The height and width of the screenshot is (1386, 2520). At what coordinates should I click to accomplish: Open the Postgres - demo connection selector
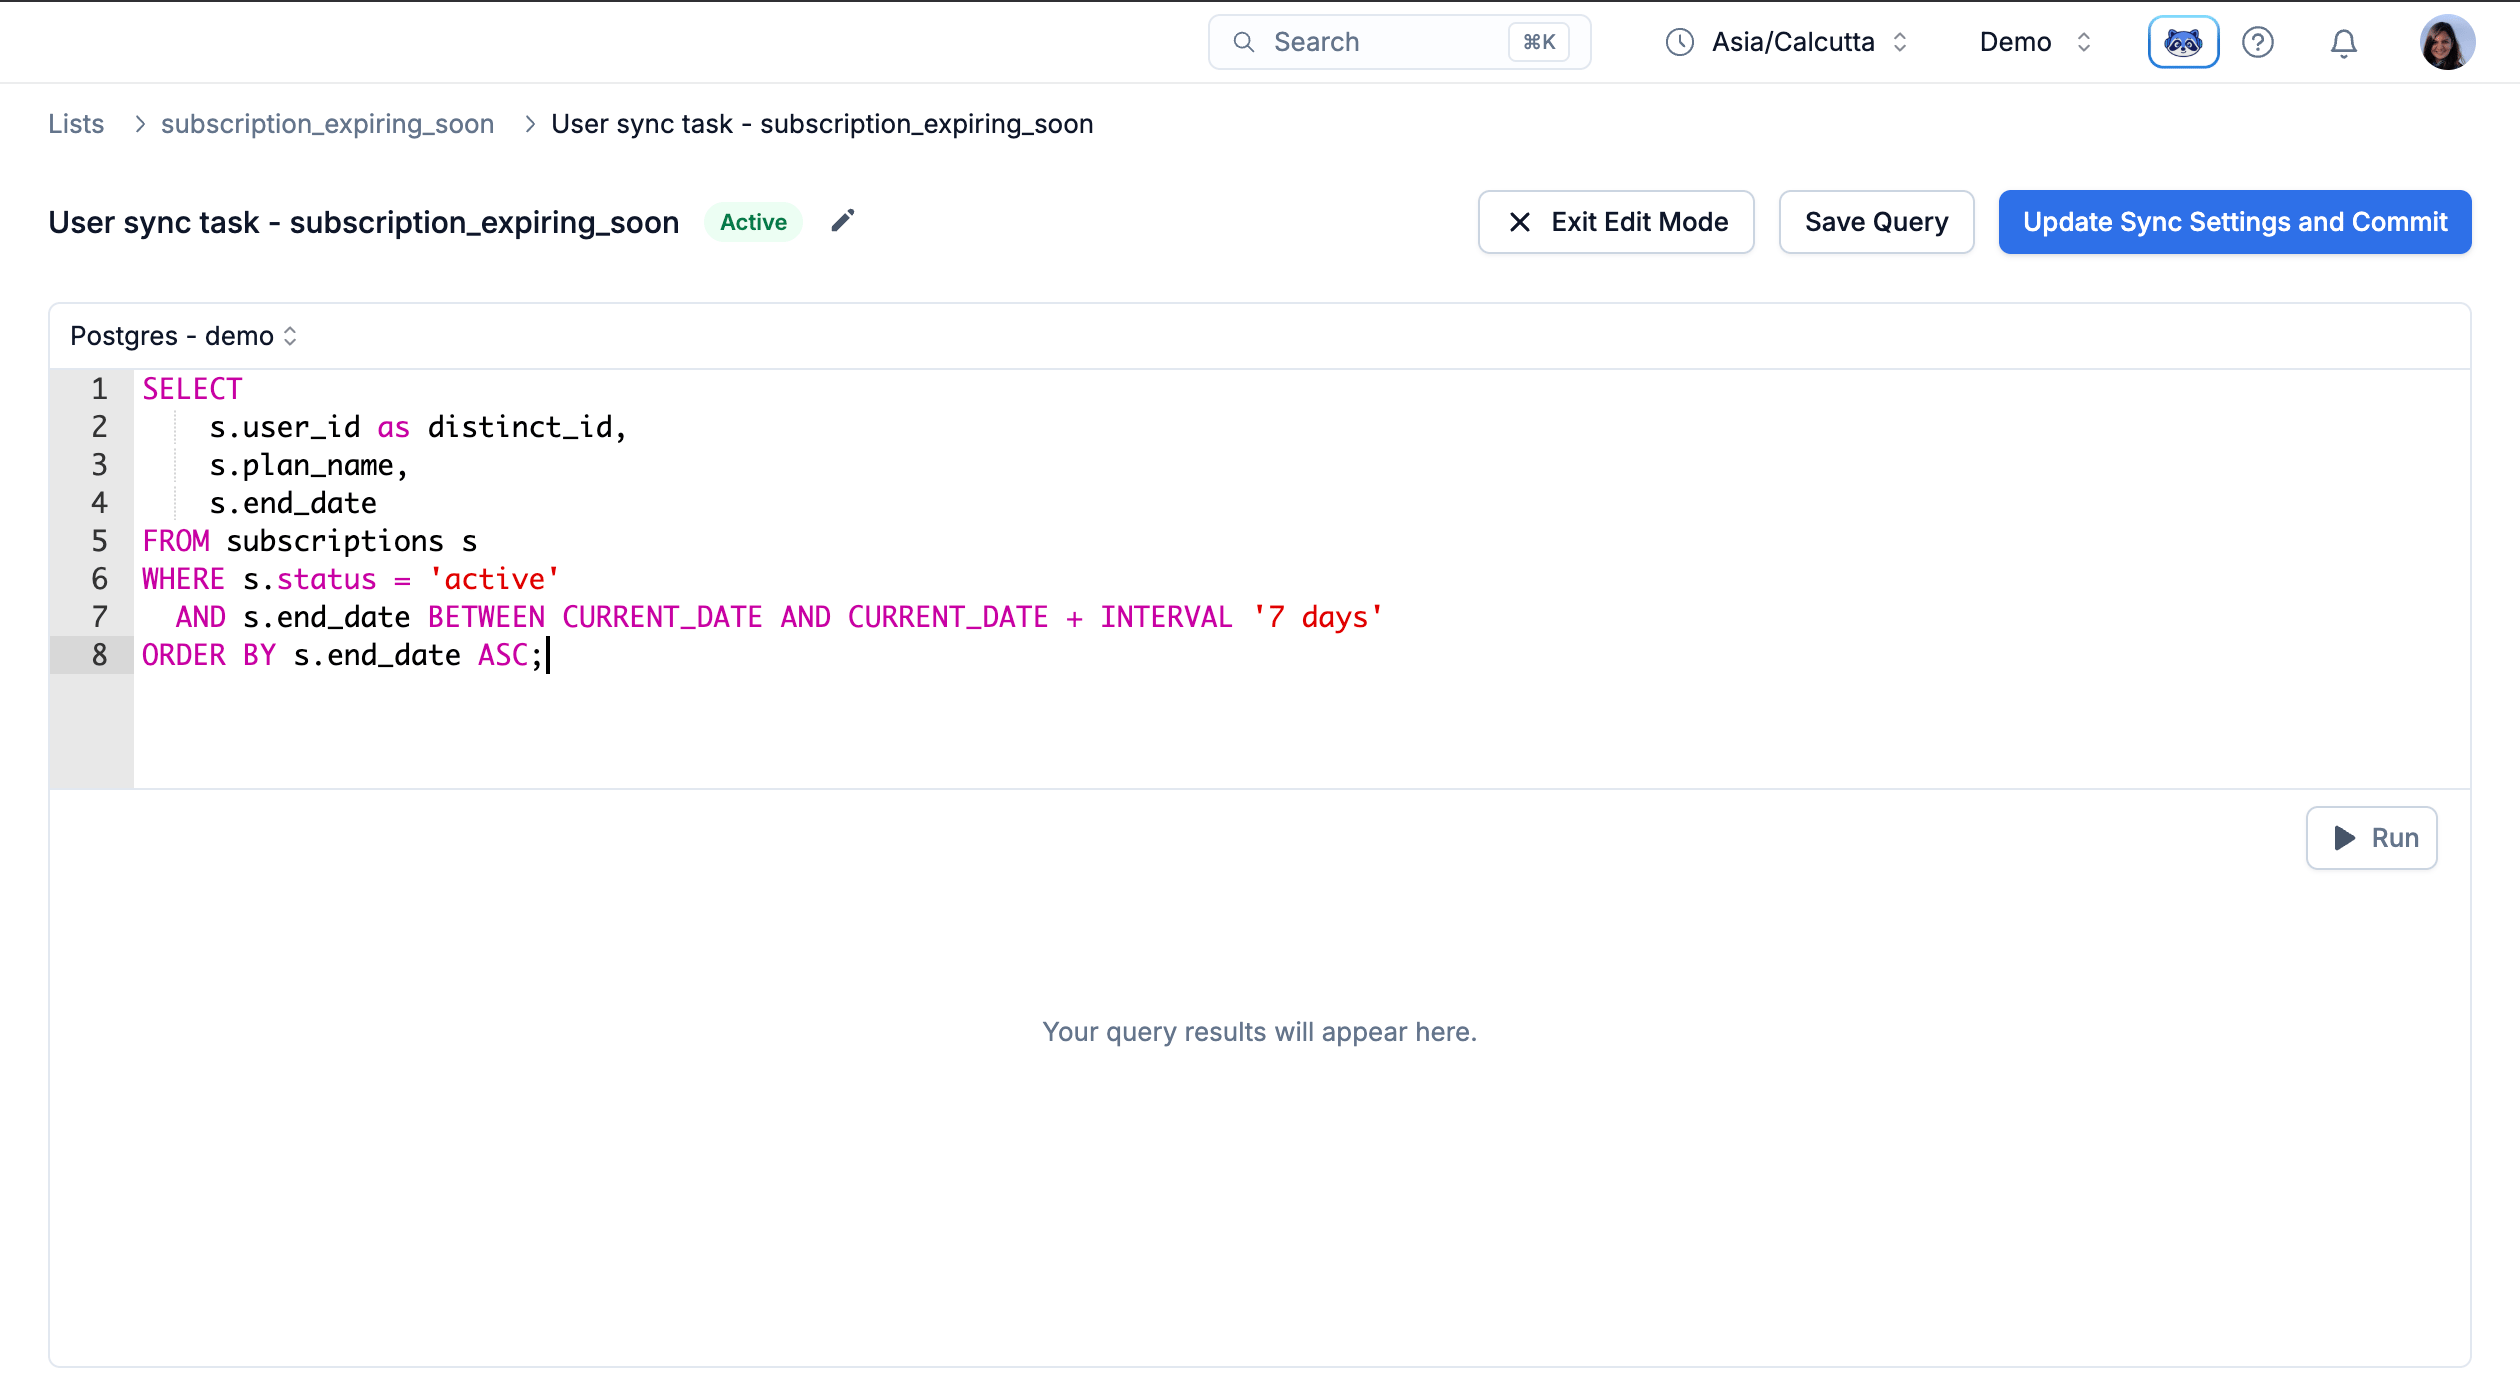click(x=184, y=336)
